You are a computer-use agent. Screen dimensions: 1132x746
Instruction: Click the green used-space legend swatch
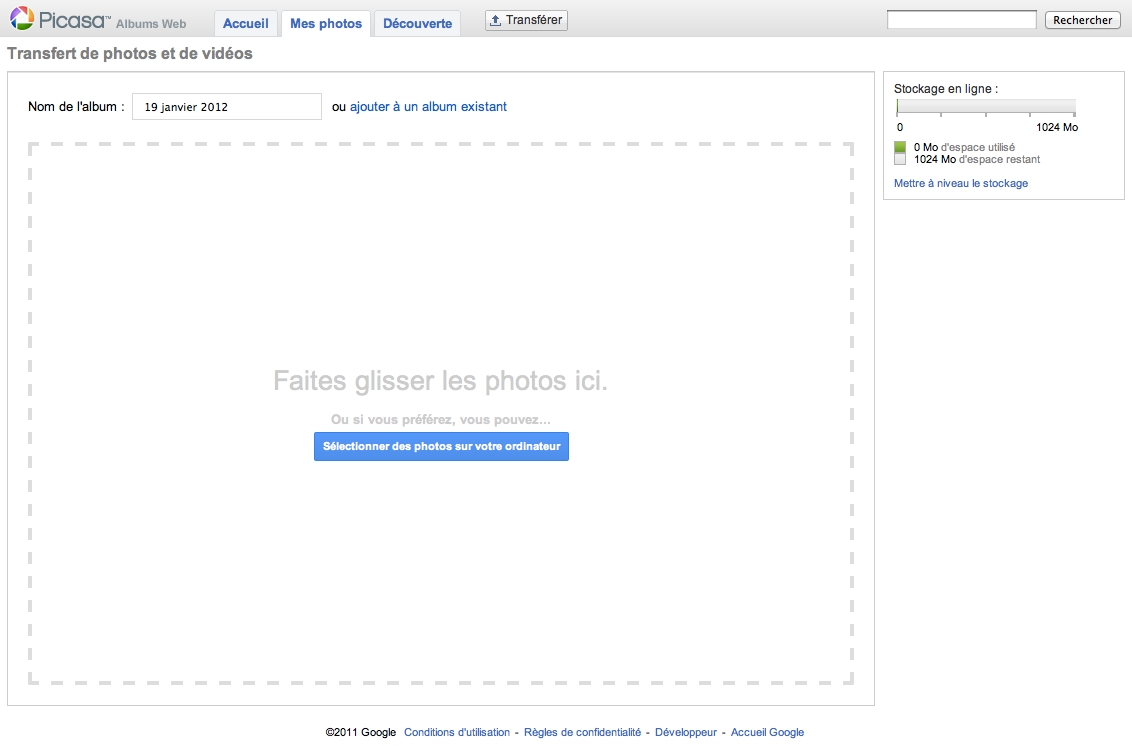[x=900, y=147]
